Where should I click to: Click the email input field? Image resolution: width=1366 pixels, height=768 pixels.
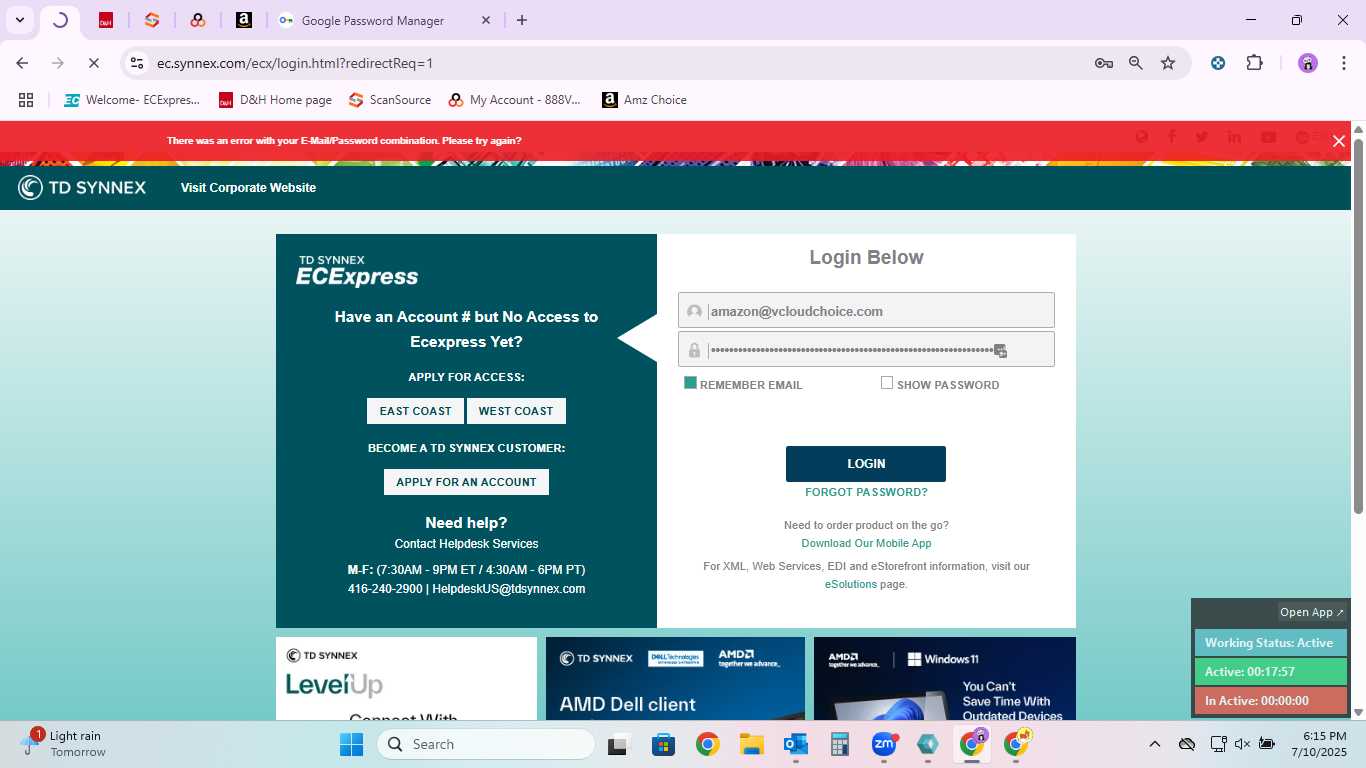[x=866, y=311]
